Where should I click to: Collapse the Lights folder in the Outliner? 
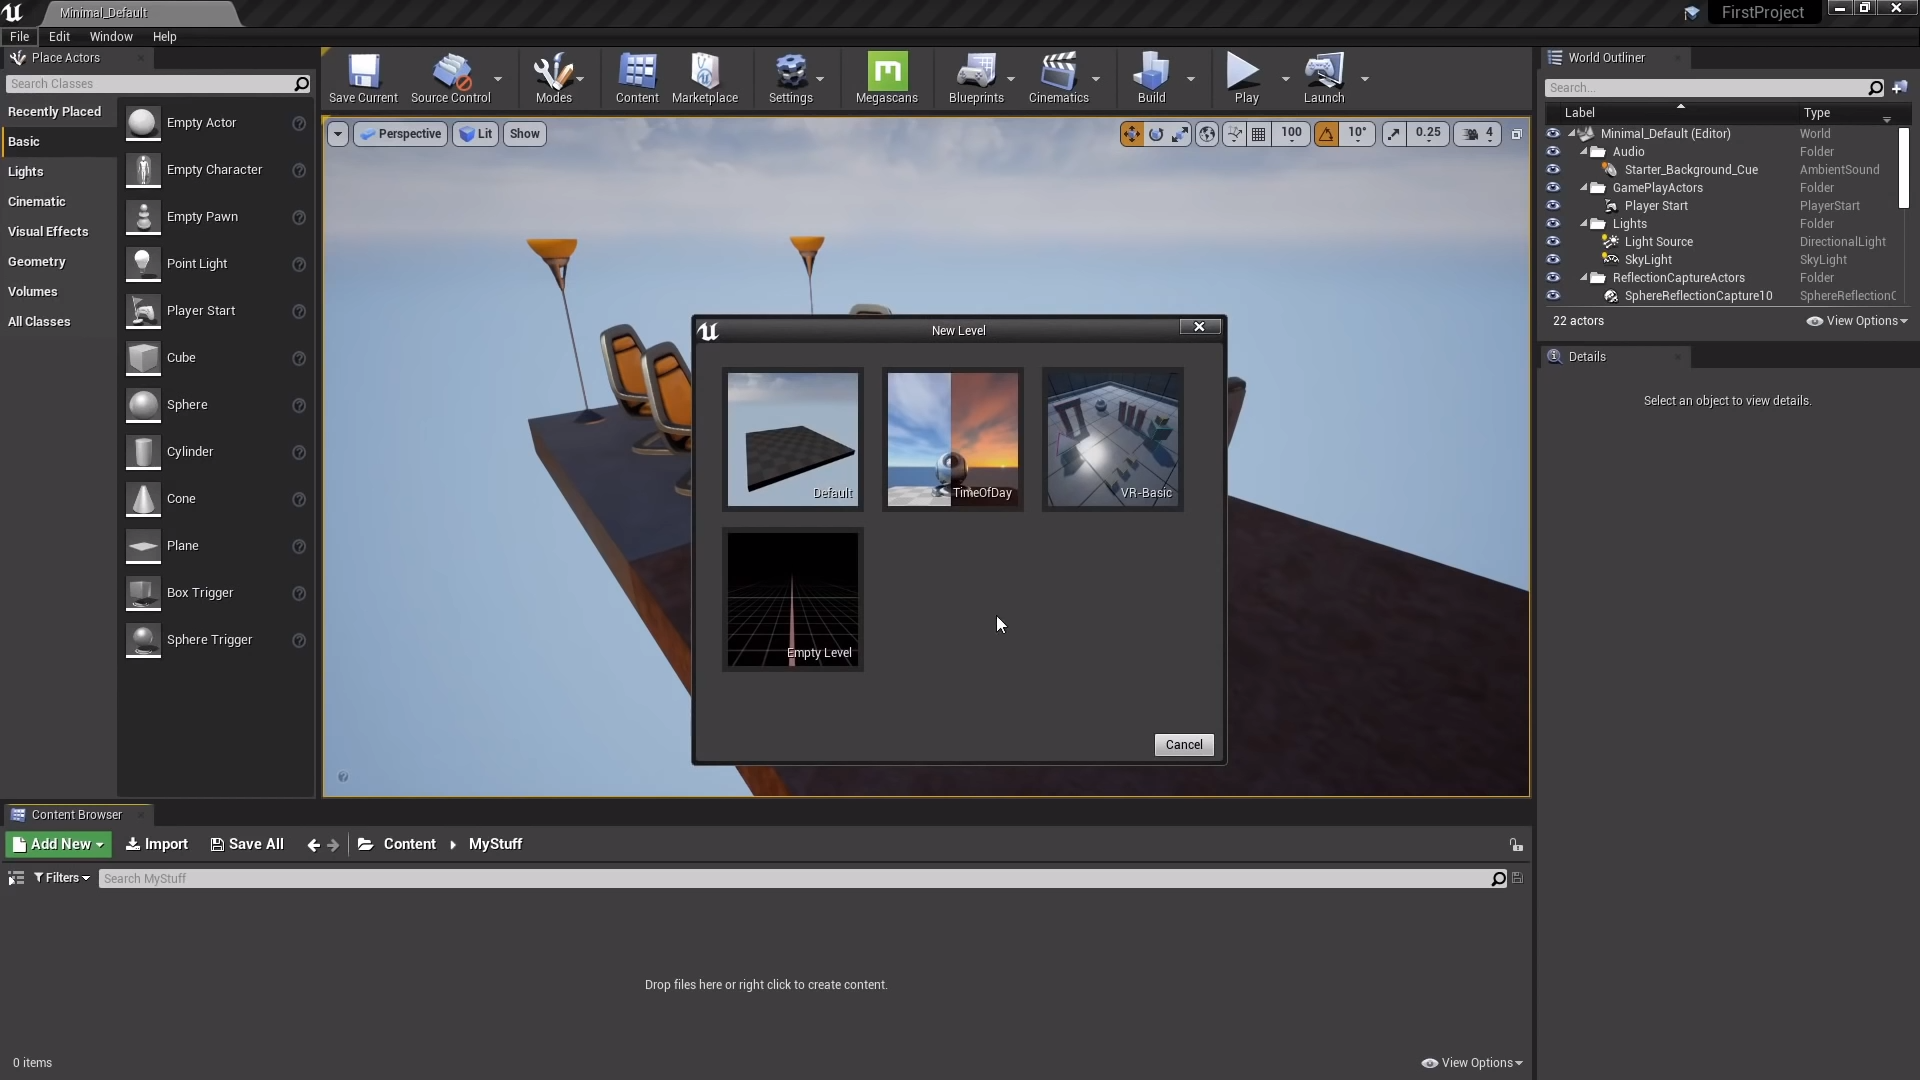(1584, 224)
